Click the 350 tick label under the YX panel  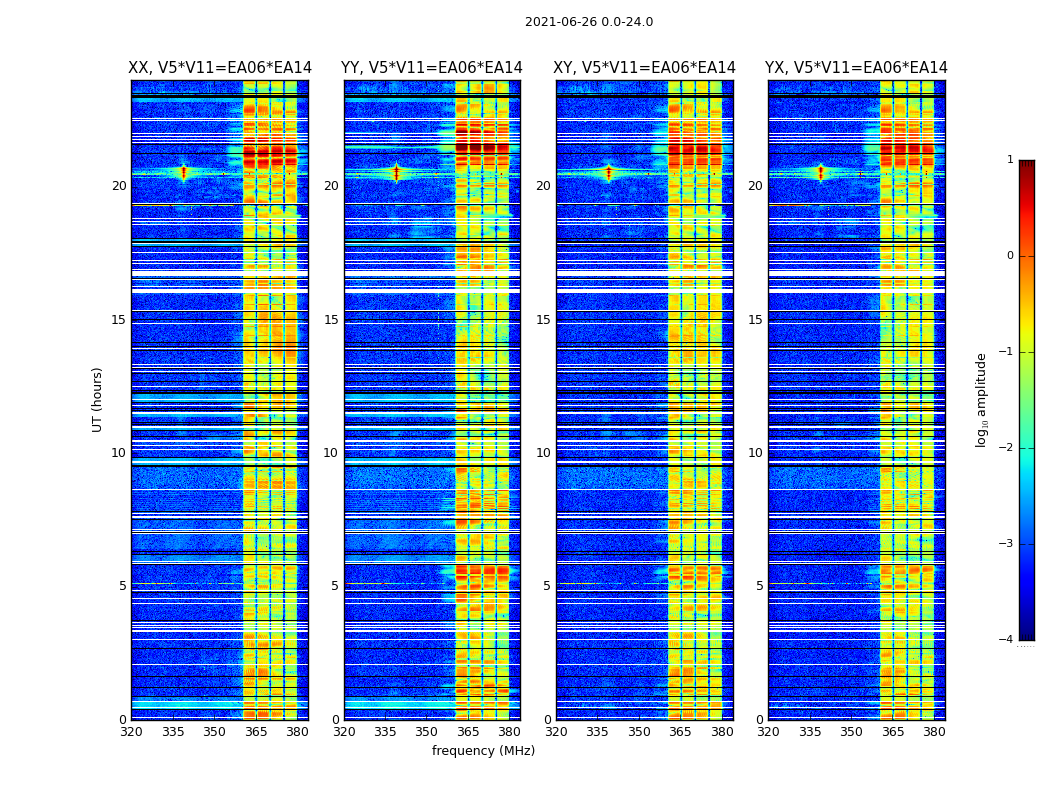coord(851,732)
